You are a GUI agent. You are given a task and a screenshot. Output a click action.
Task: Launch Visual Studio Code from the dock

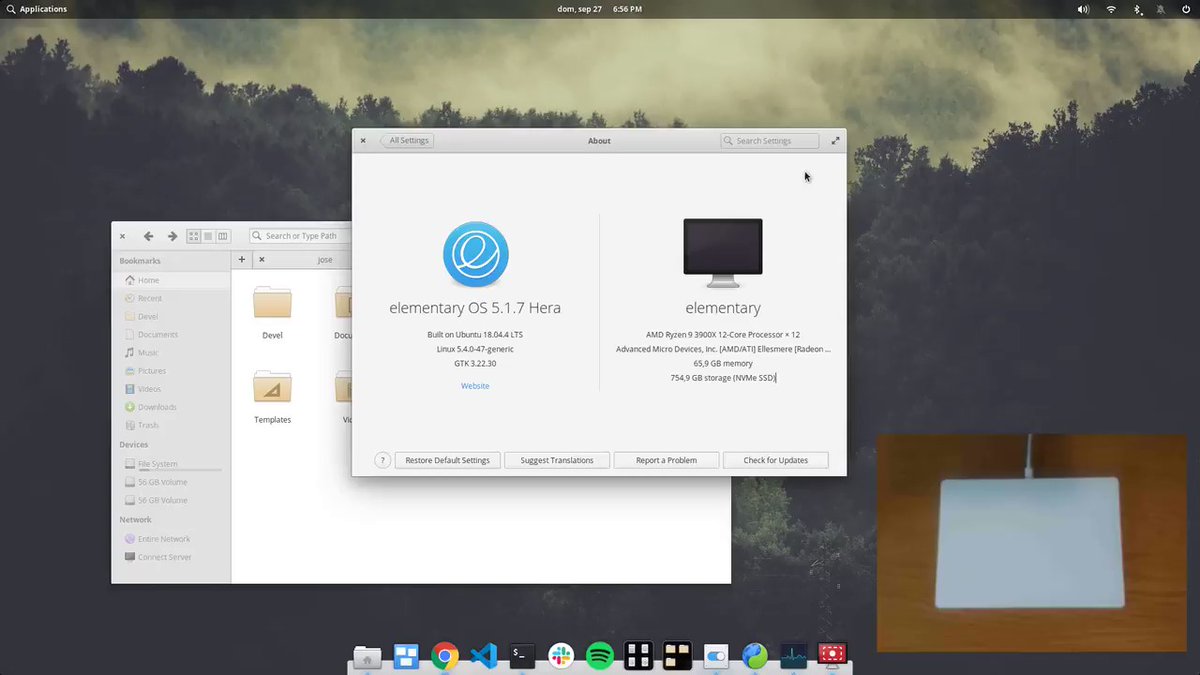point(483,656)
